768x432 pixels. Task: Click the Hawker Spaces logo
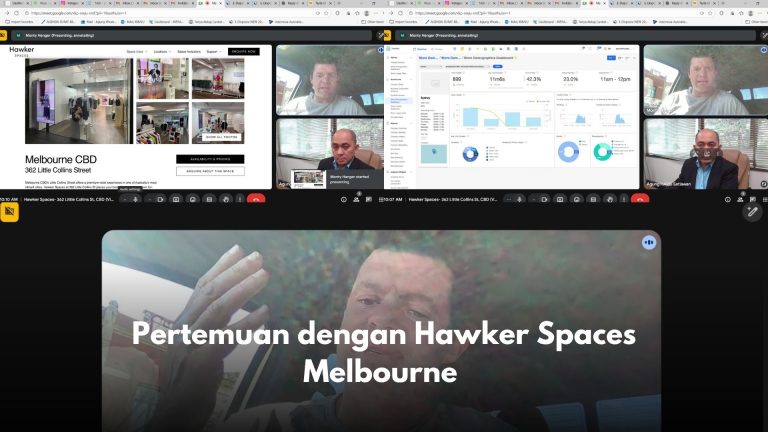point(22,51)
